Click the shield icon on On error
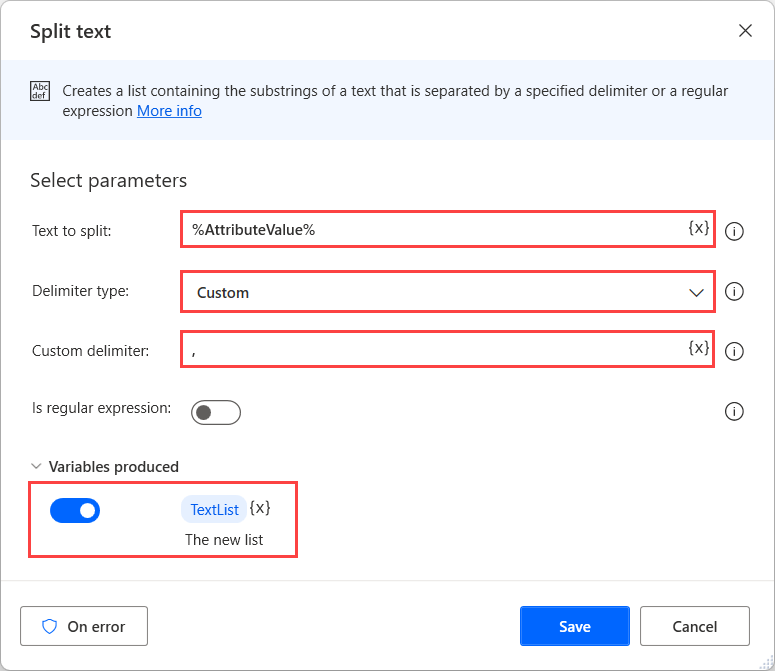The height and width of the screenshot is (671, 775). pos(50,627)
